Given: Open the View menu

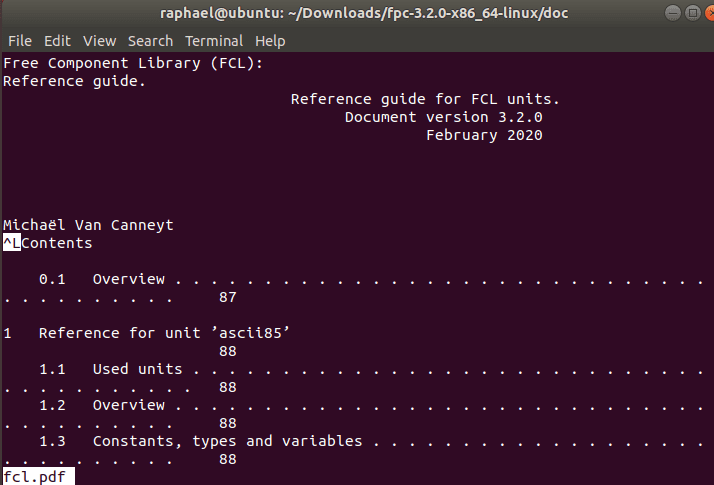Looking at the screenshot, I should coord(99,41).
